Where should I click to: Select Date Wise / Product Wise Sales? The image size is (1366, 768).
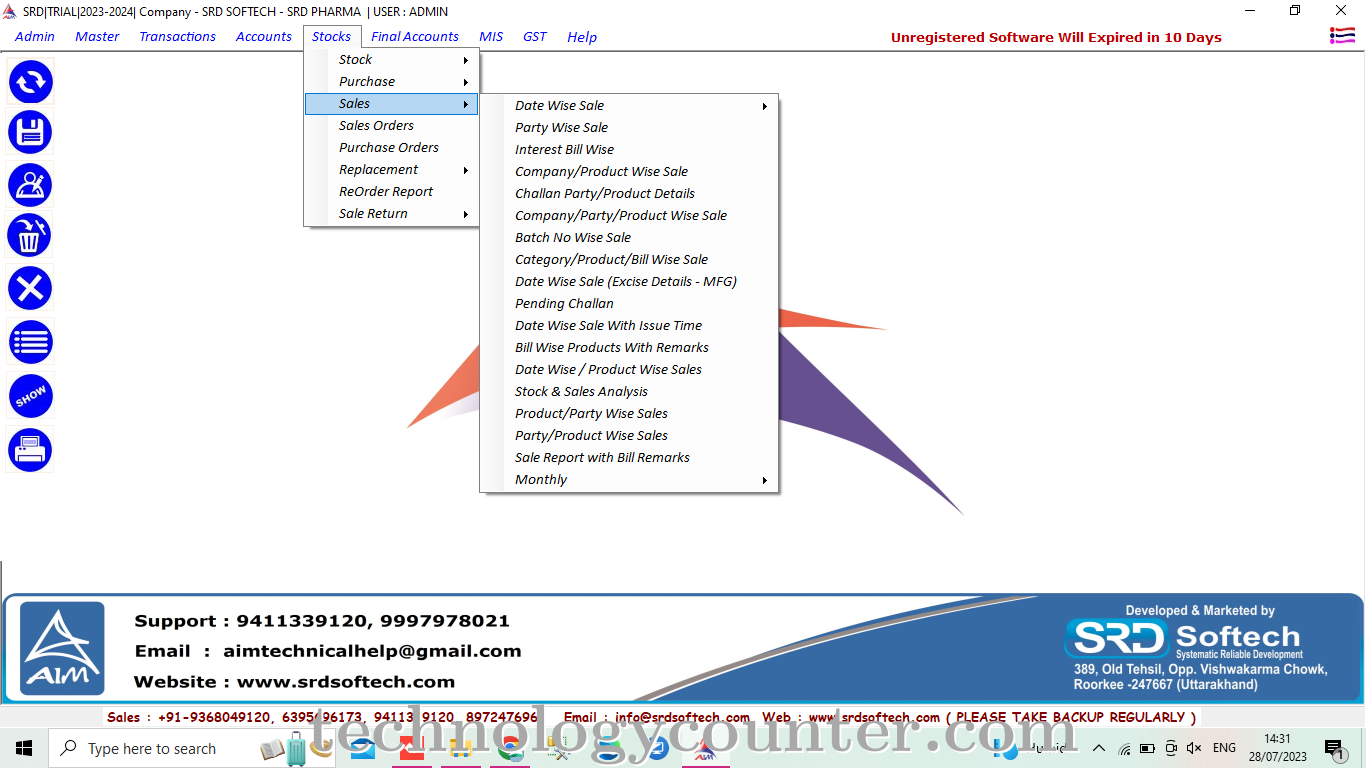[x=629, y=370]
